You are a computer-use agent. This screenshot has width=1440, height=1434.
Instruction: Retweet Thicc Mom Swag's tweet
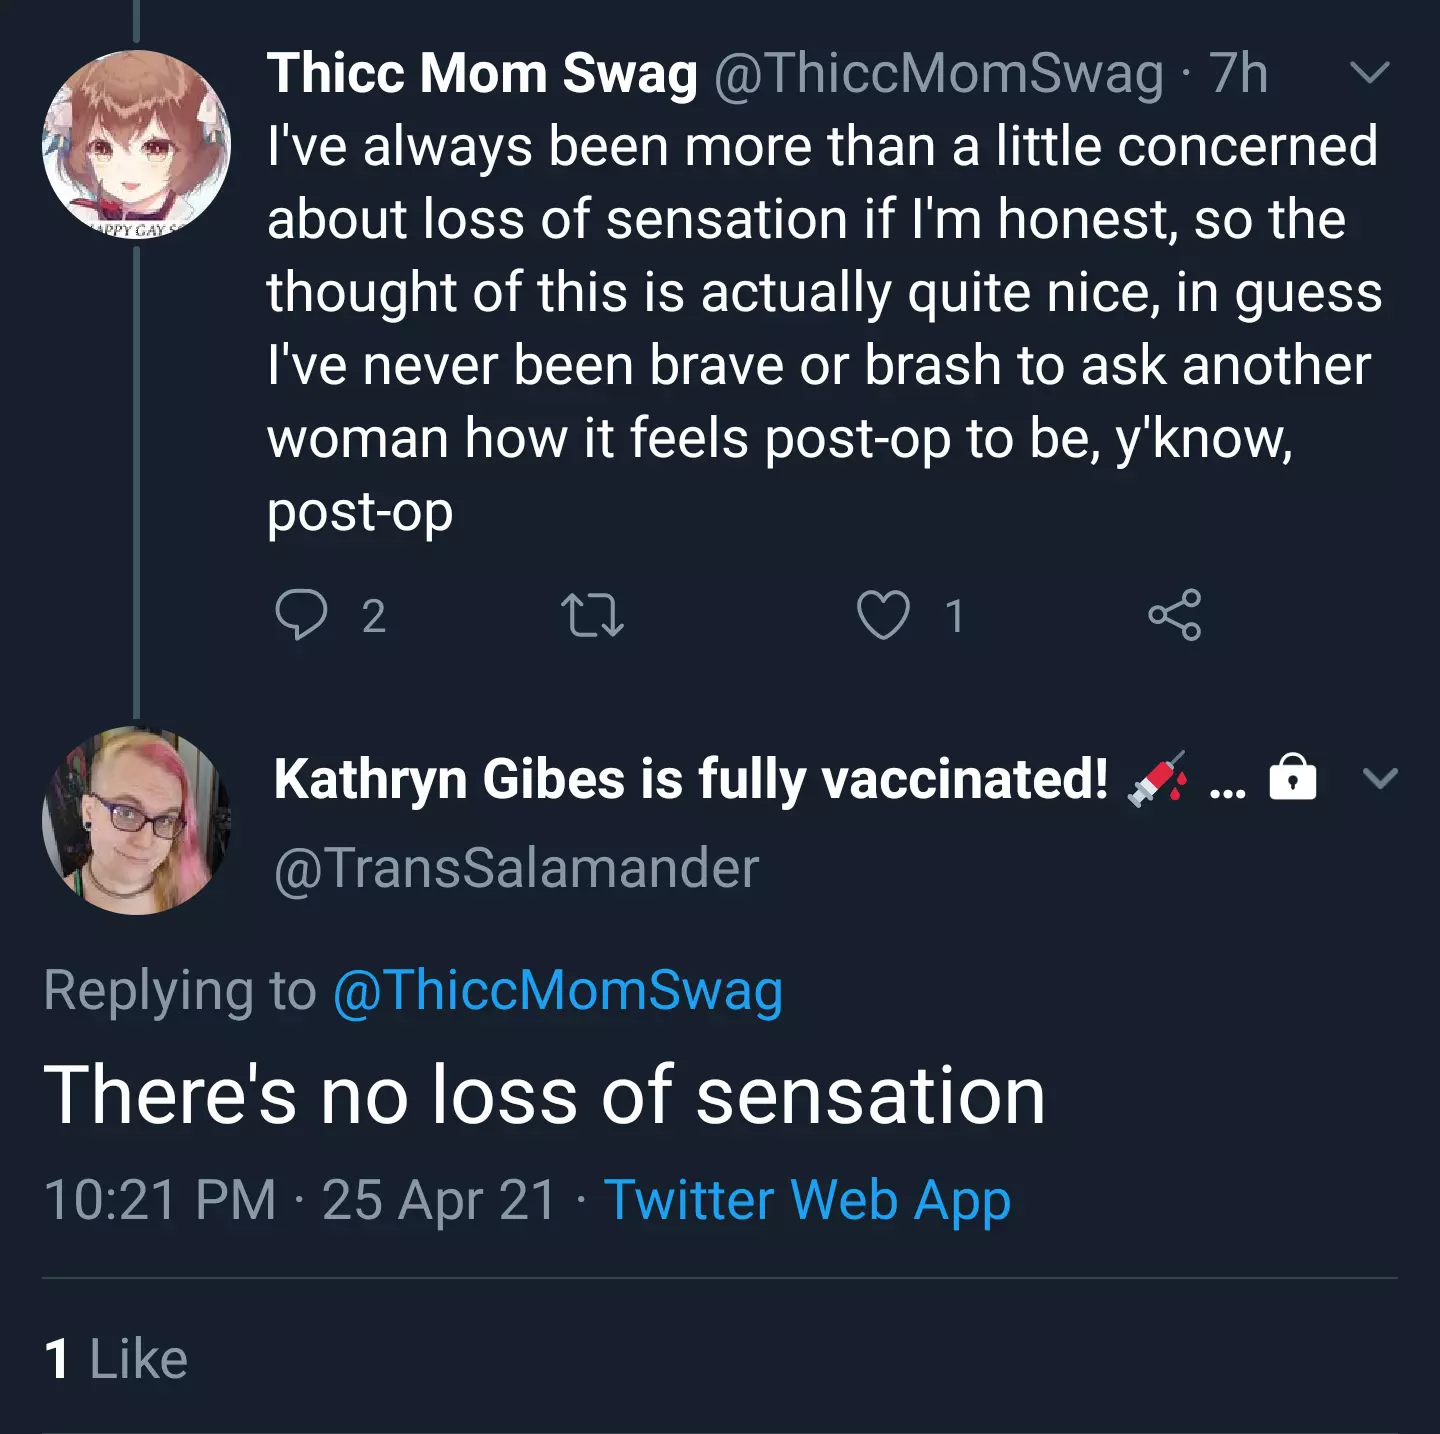tap(592, 615)
